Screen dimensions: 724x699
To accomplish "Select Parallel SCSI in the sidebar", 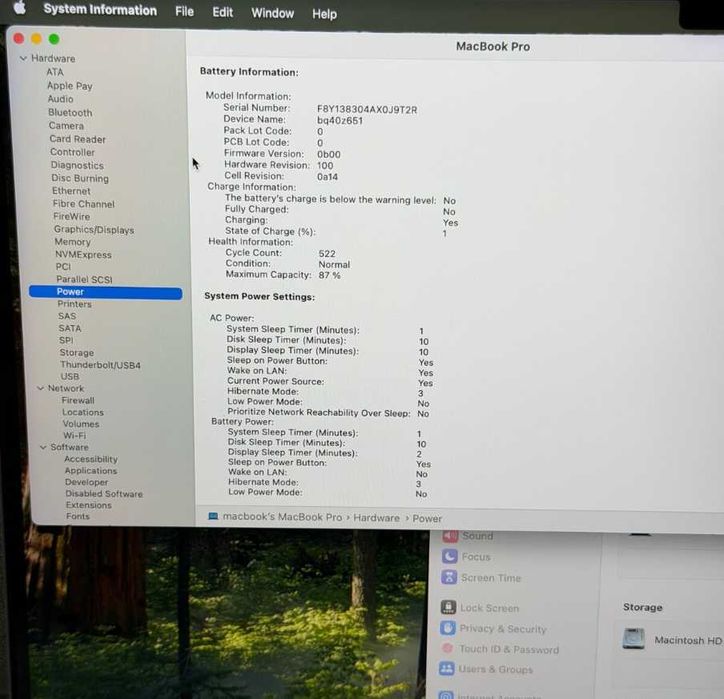I will point(84,279).
